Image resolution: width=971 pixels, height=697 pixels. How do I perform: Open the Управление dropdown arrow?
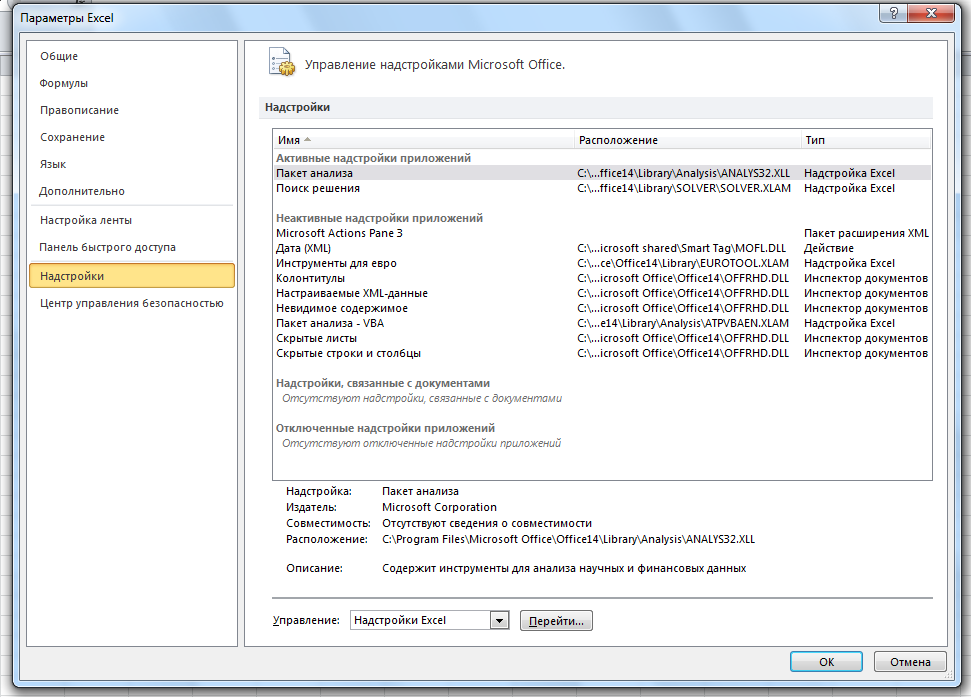(x=499, y=620)
